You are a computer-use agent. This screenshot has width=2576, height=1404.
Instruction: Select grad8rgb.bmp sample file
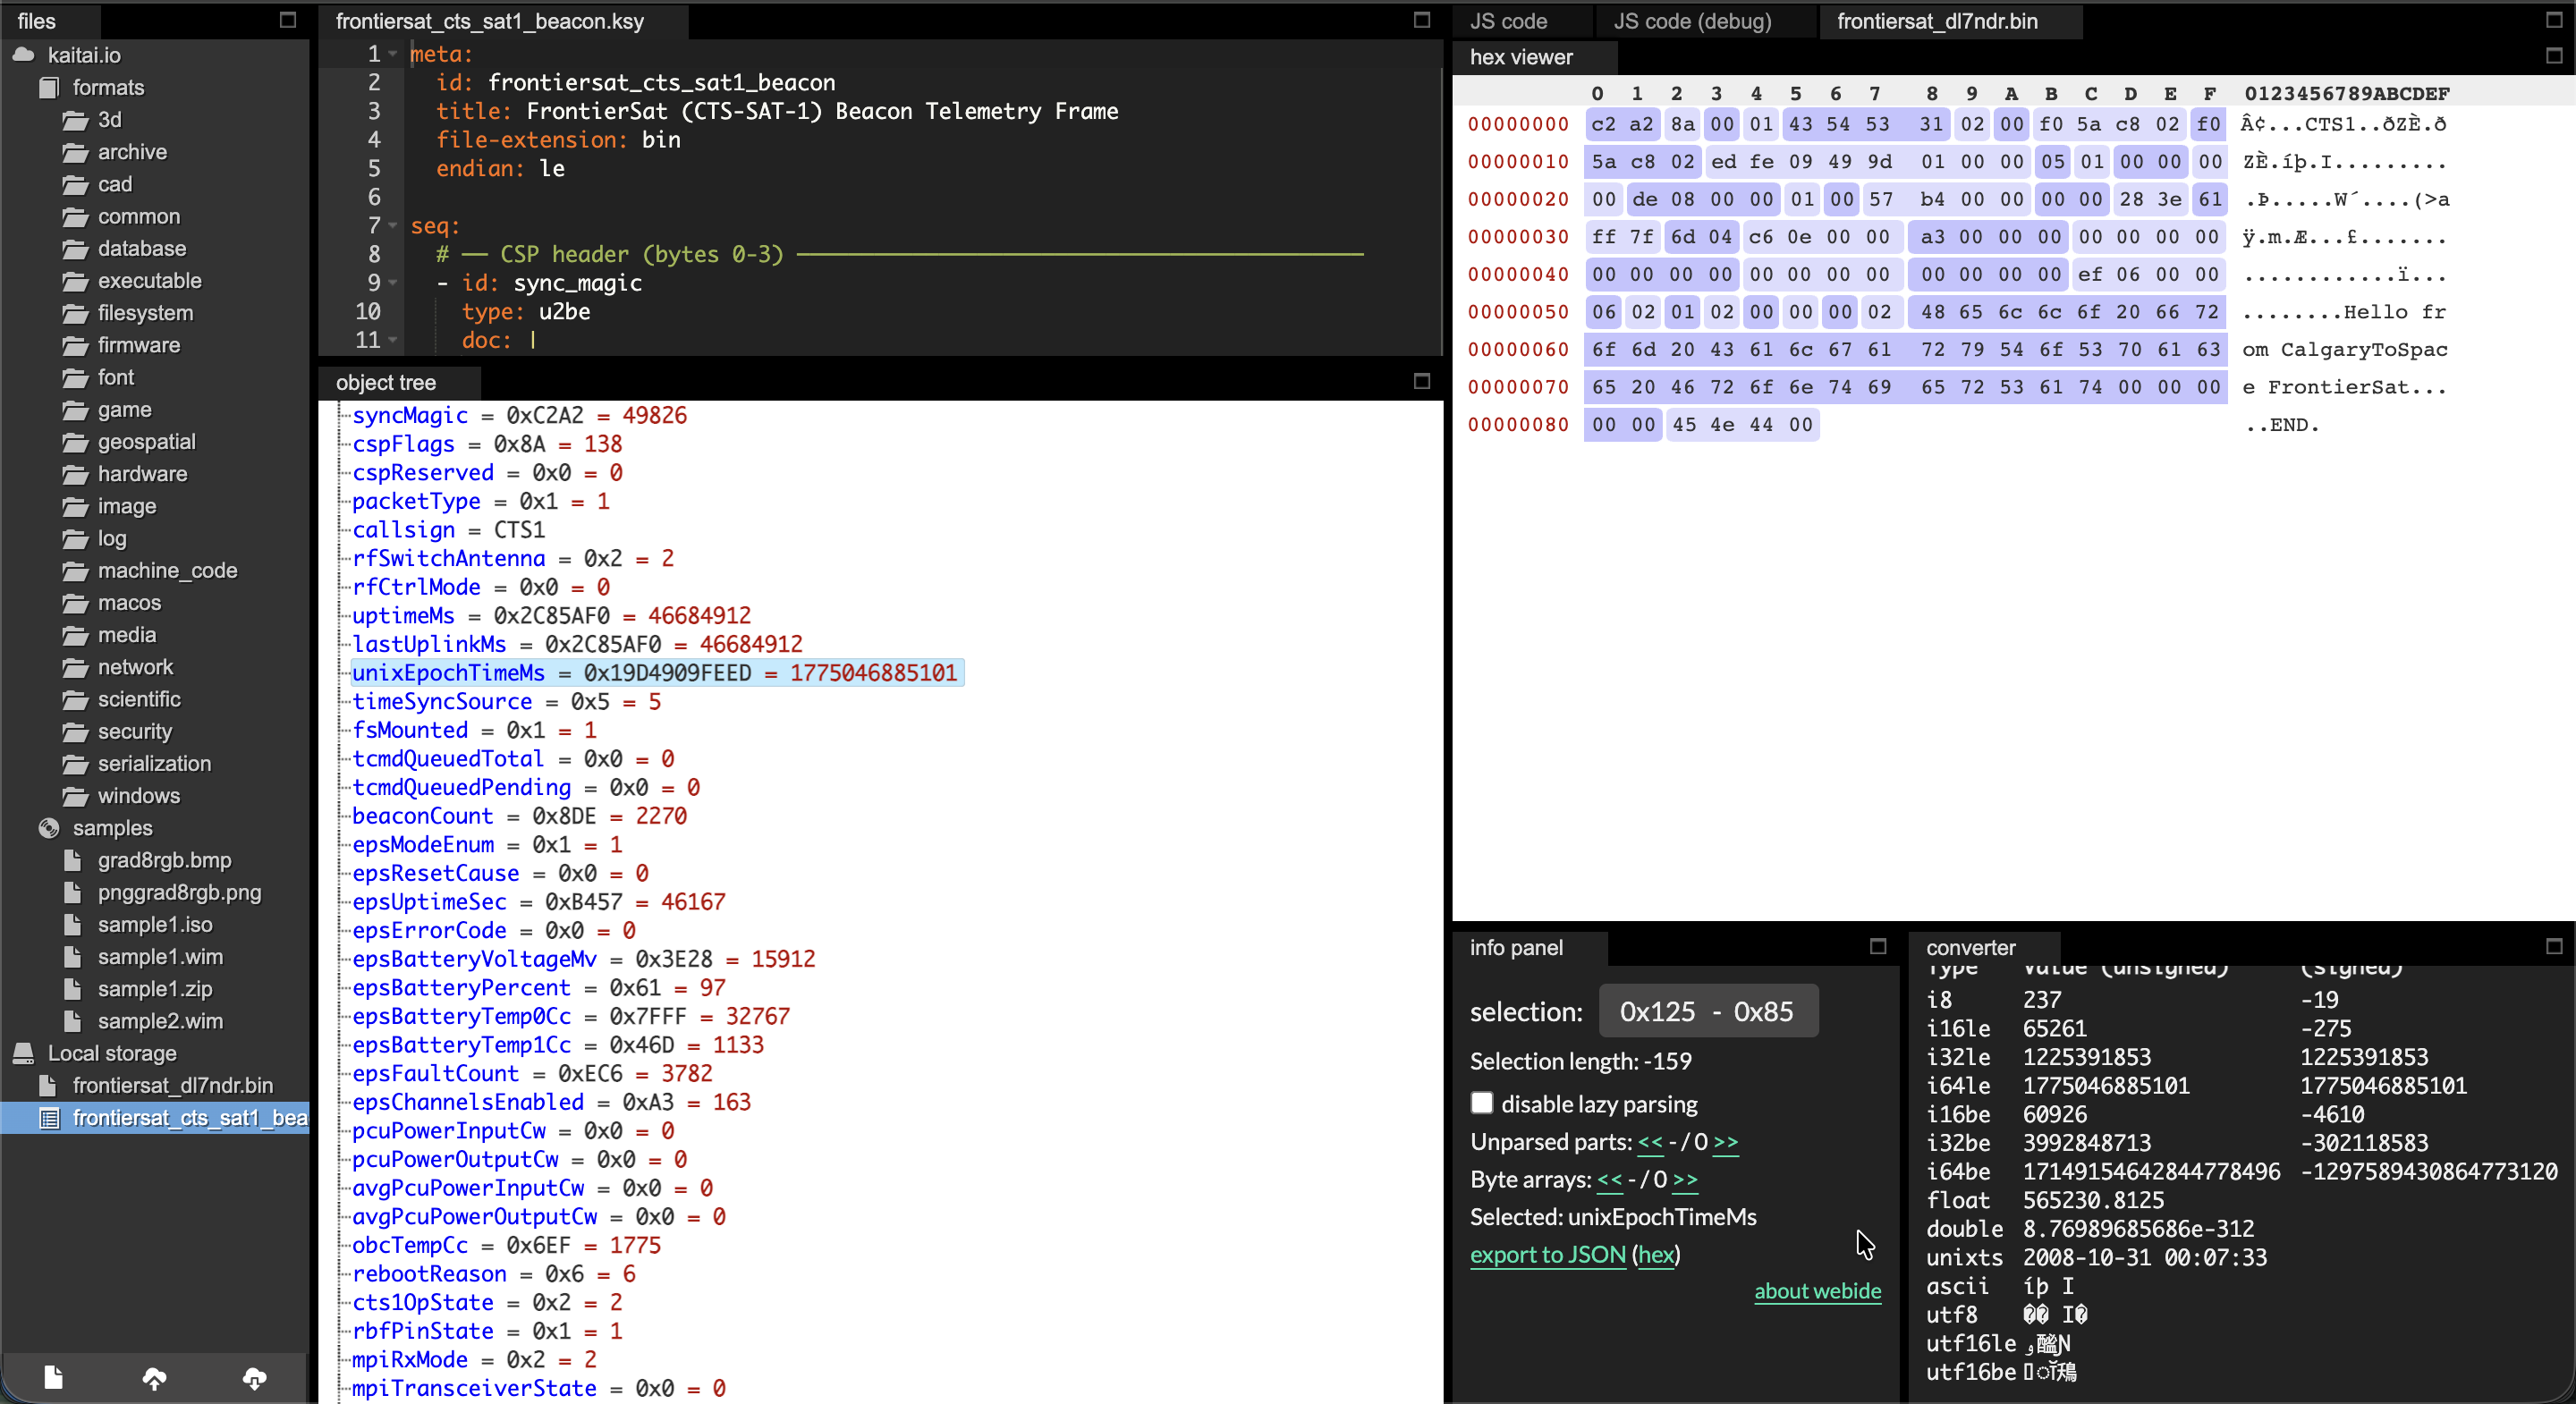tap(164, 860)
